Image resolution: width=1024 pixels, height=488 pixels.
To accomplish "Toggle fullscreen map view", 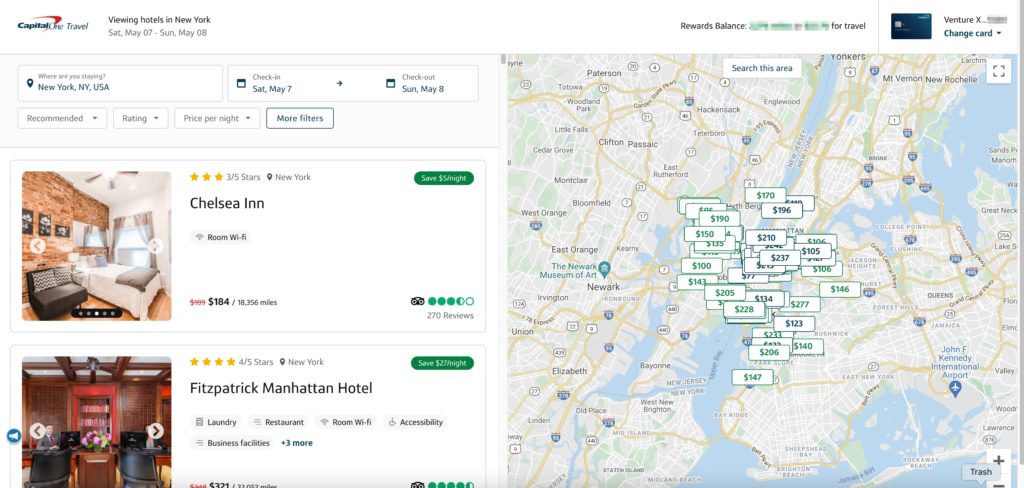I will coord(999,71).
